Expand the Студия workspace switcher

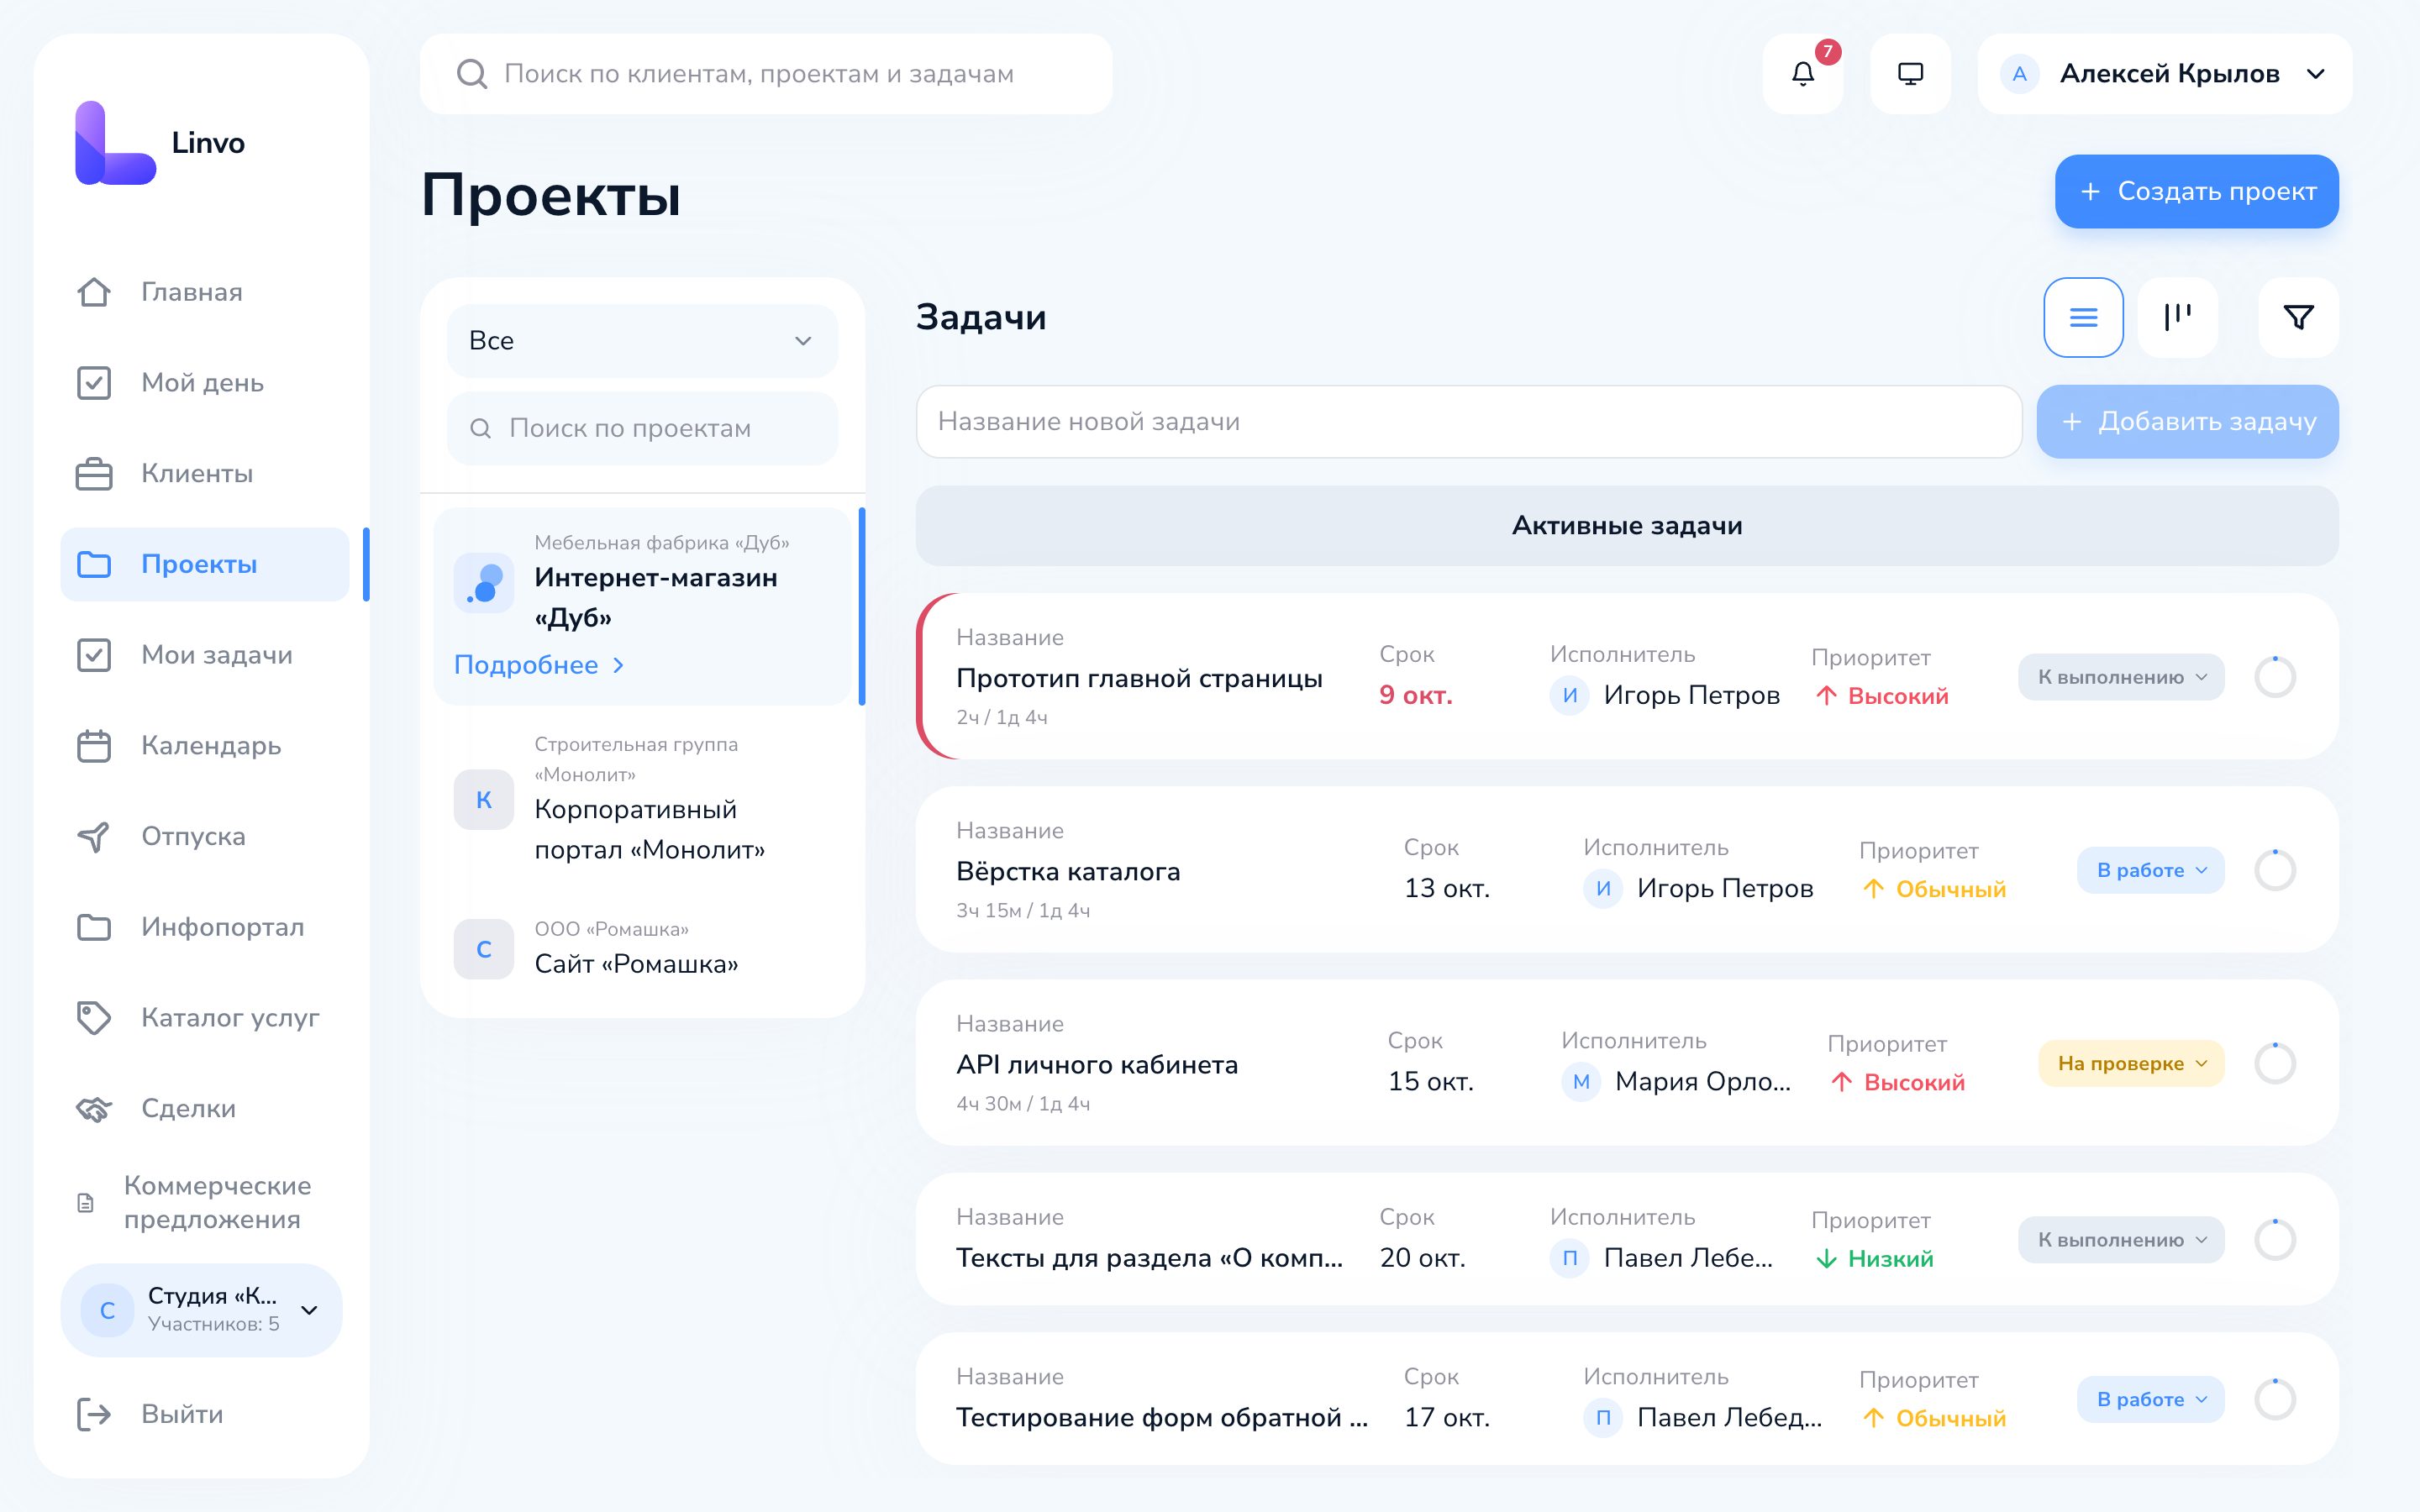point(202,1310)
